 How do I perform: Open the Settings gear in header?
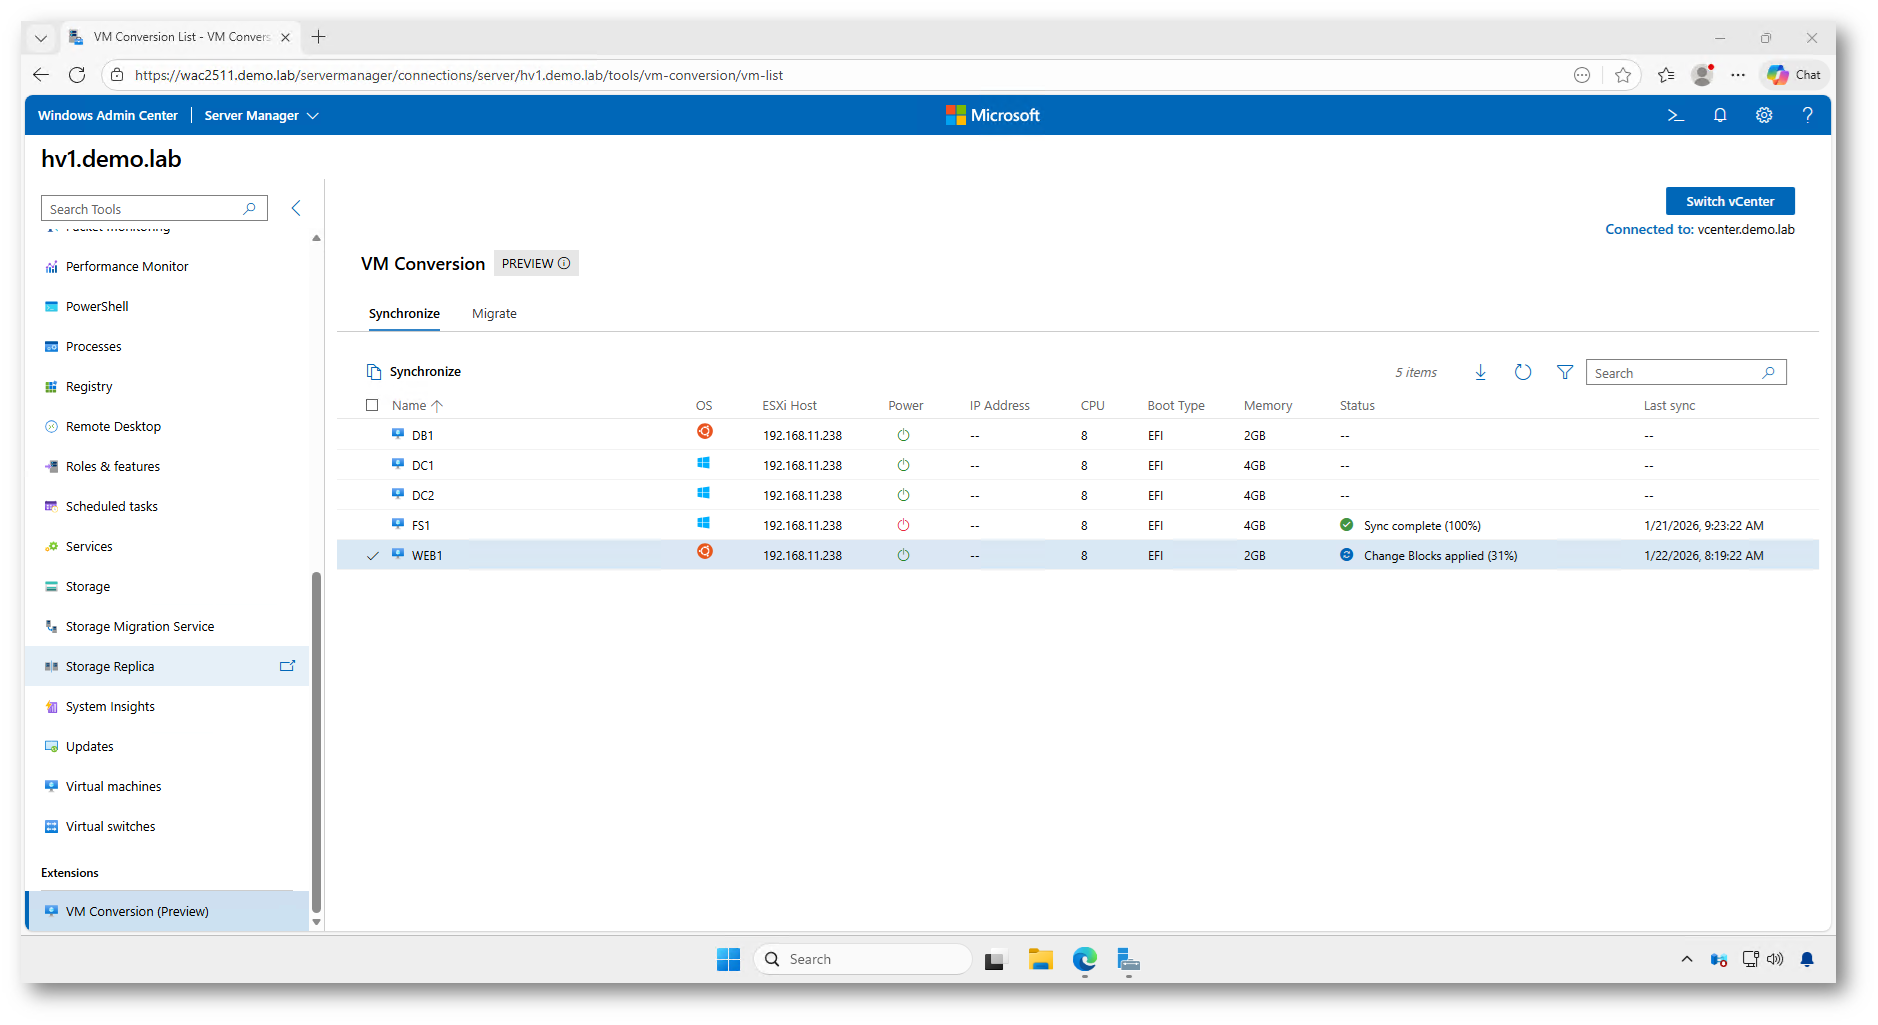[x=1764, y=116]
